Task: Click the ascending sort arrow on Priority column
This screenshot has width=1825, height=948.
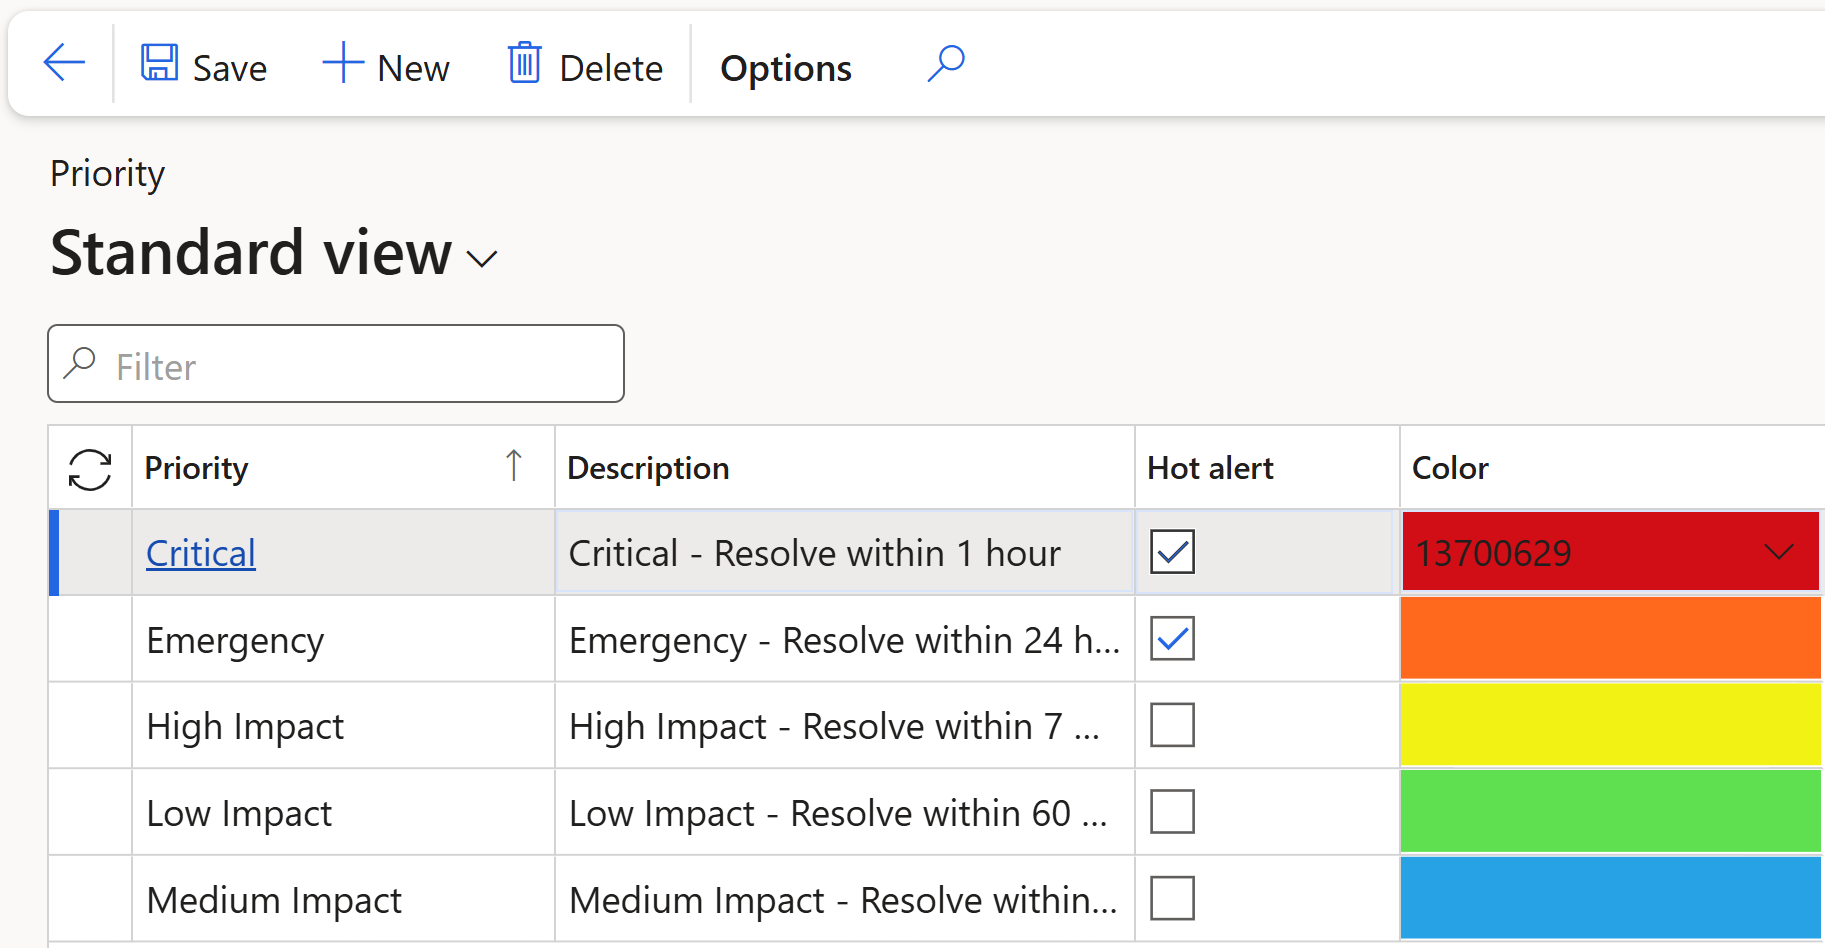Action: click(x=514, y=466)
